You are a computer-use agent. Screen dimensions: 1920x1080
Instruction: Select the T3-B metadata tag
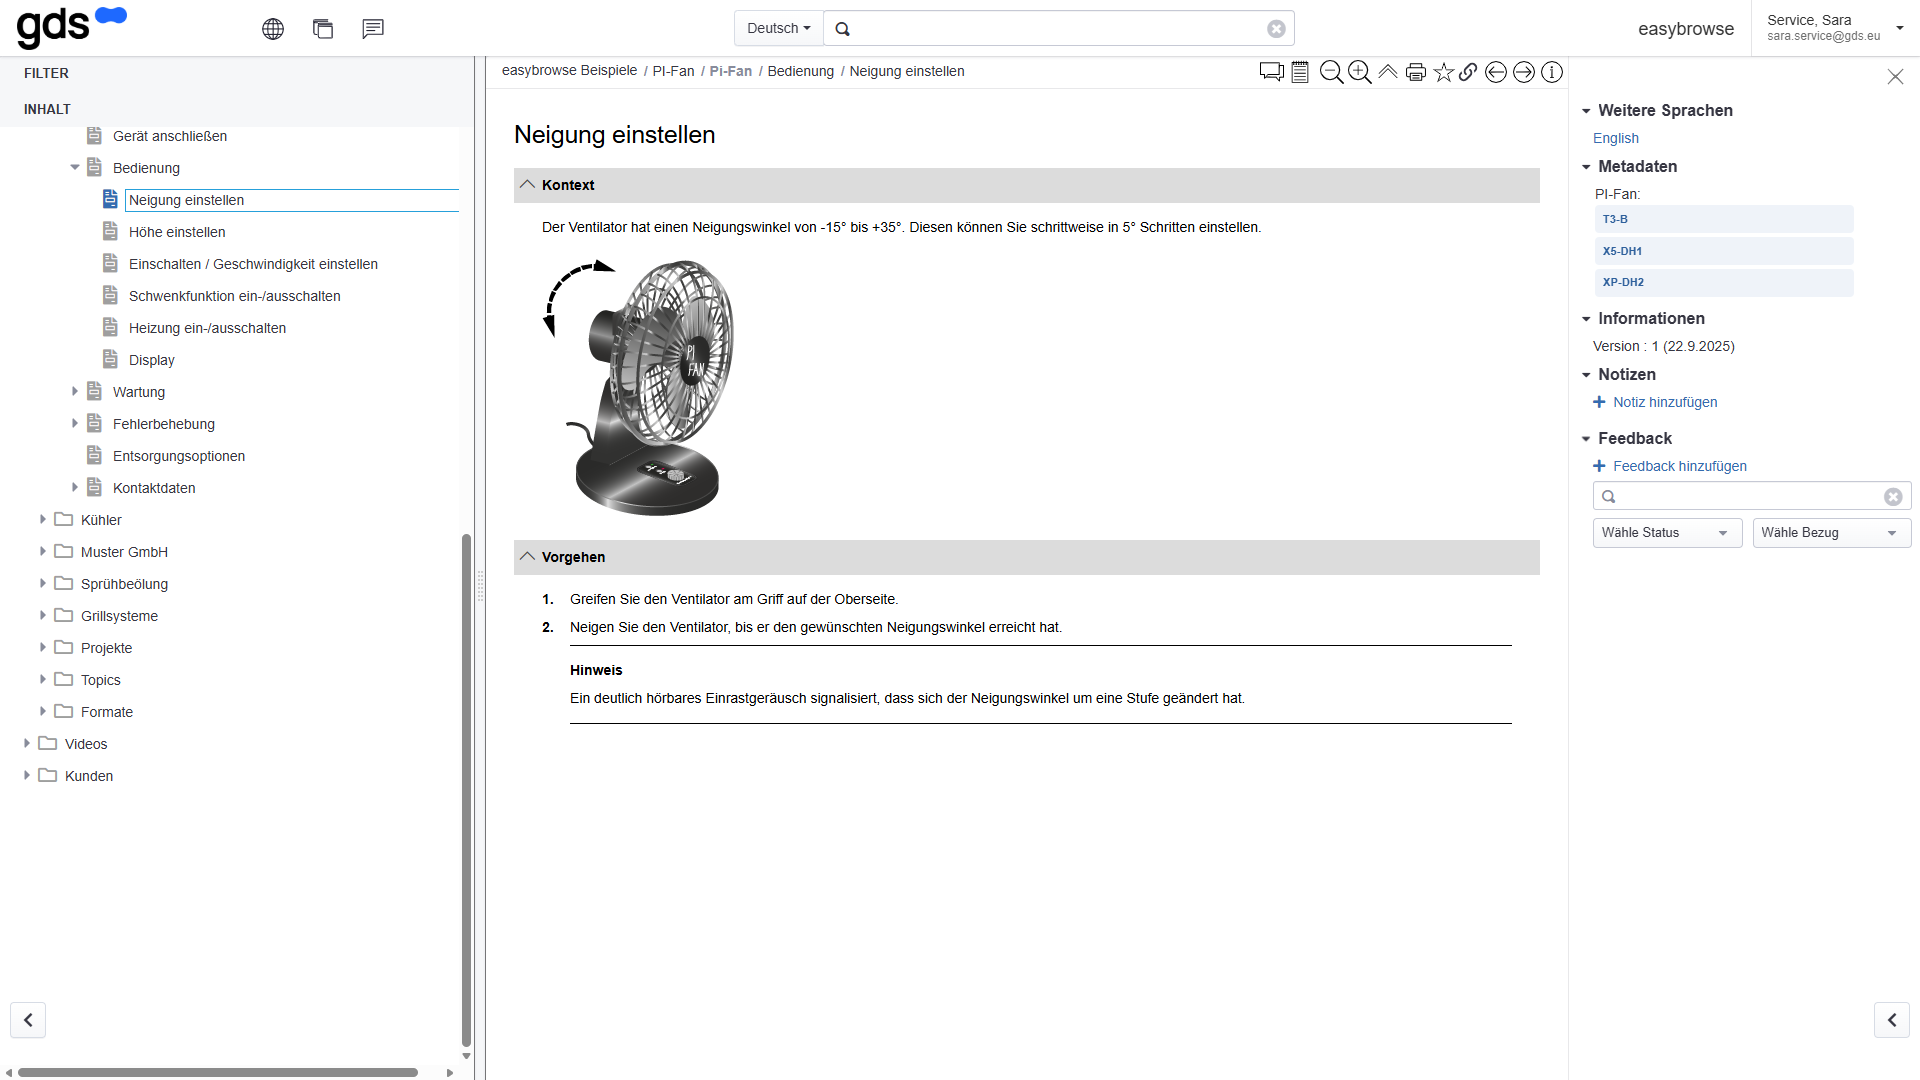[x=1723, y=219]
